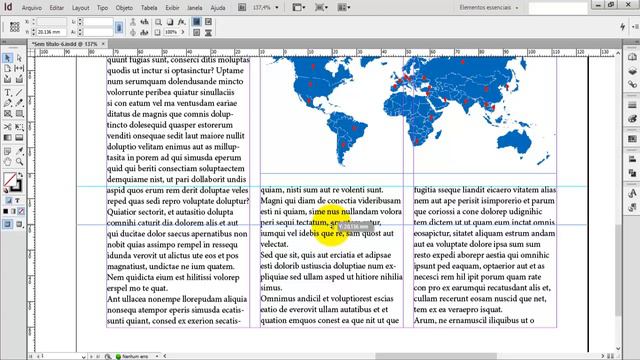Click the Y position field 20.136 mm
Image resolution: width=640 pixels, height=360 pixels.
(x=51, y=32)
